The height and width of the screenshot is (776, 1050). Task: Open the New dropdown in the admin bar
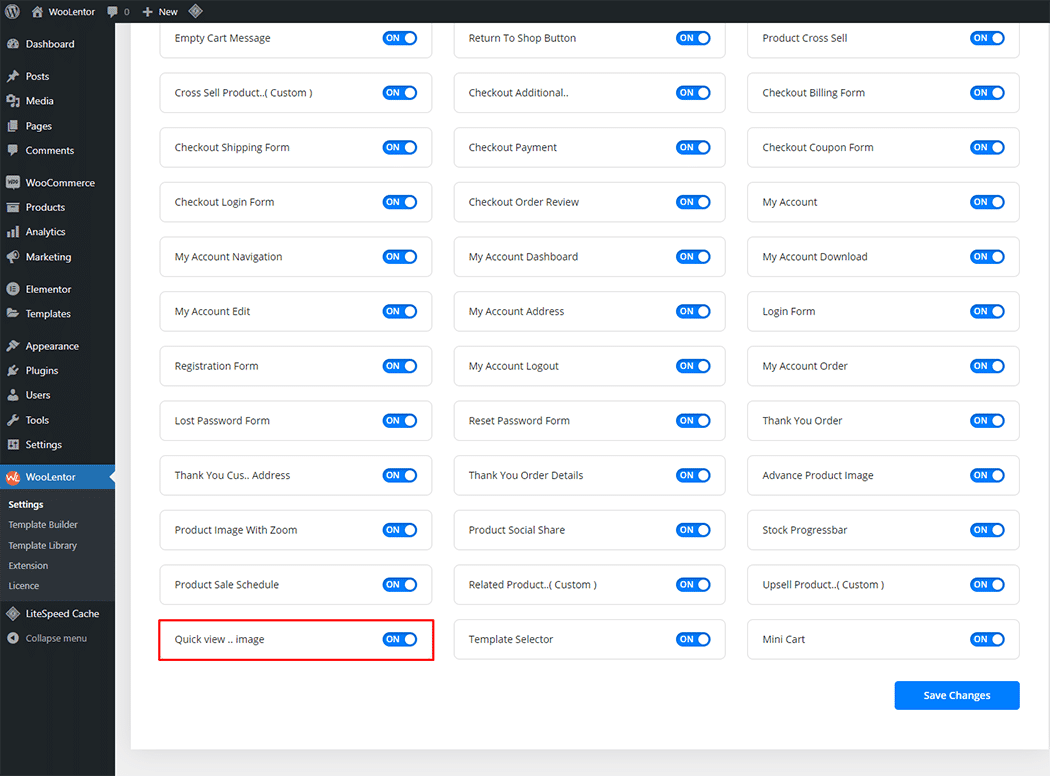pos(159,12)
